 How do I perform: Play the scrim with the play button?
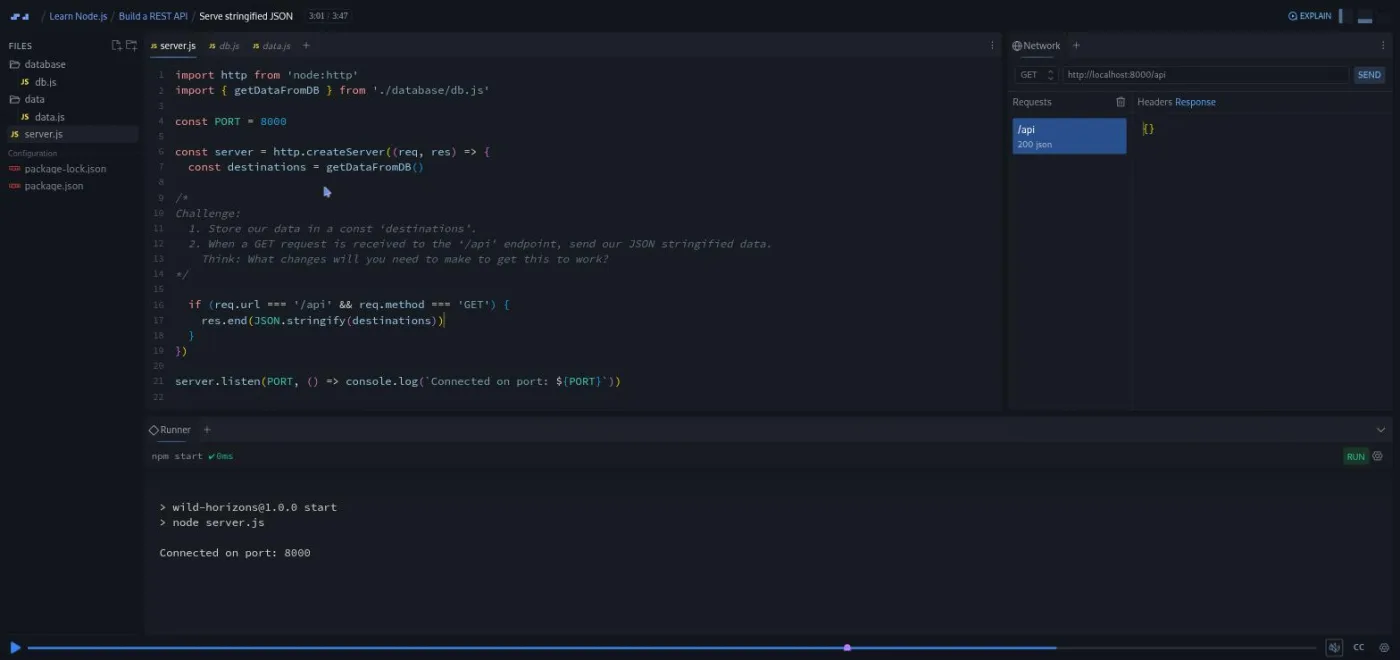15,648
